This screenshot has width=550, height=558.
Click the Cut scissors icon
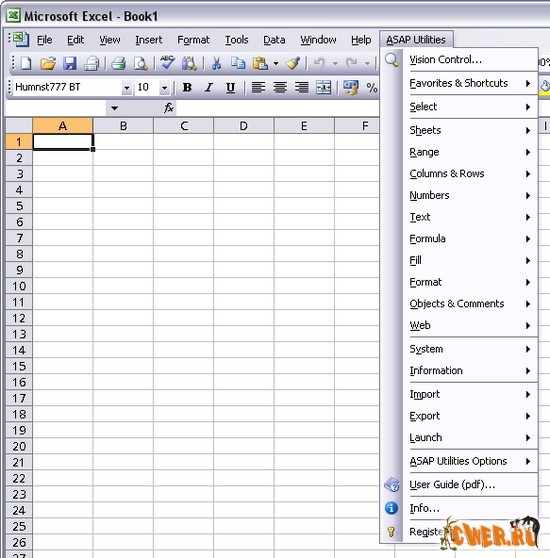click(216, 64)
